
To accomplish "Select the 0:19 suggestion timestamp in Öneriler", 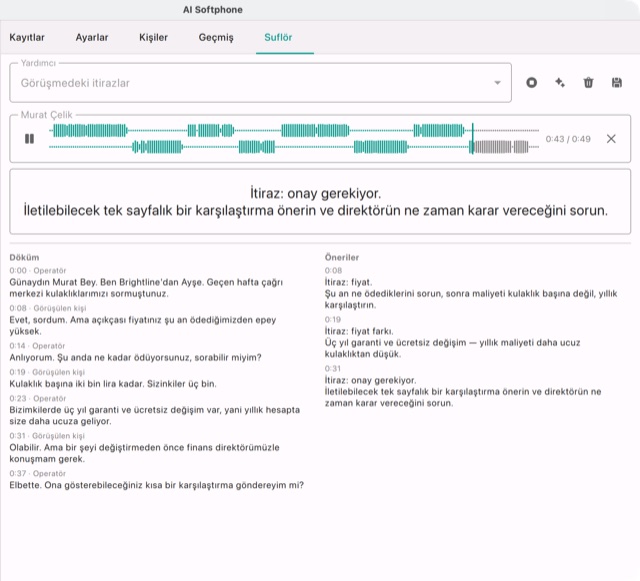I will [333, 319].
